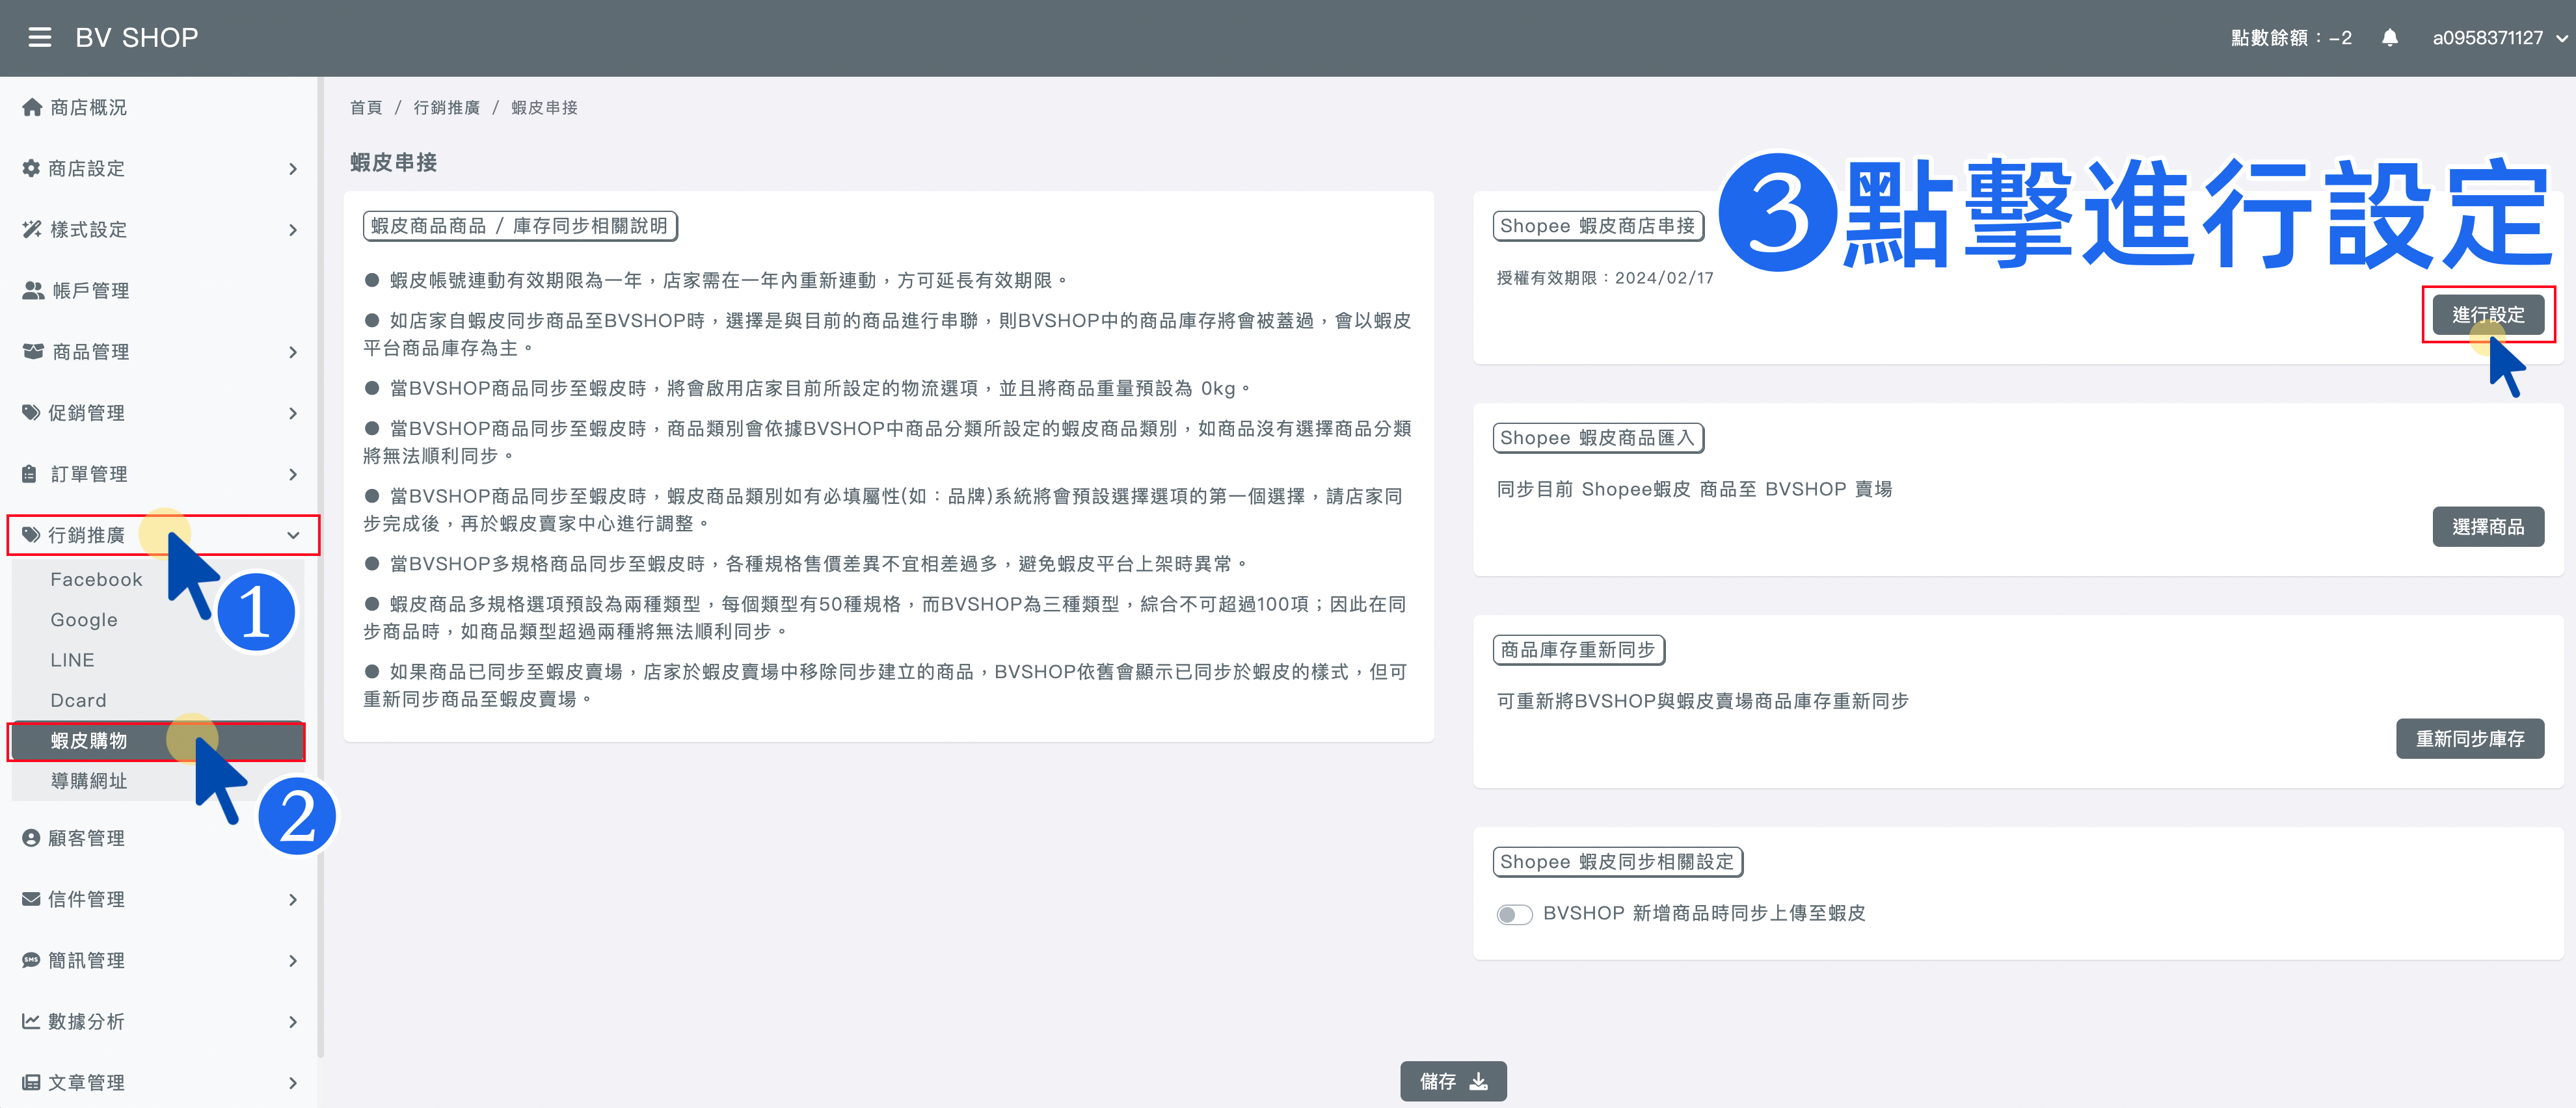Select LINE submenu item
Screen dimensions: 2576x1108
coord(158,660)
